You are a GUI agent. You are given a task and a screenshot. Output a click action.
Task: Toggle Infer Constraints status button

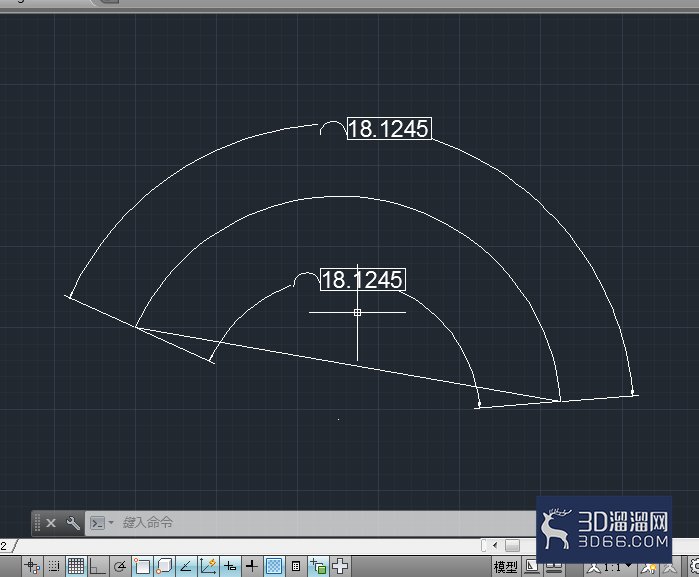coord(32,566)
